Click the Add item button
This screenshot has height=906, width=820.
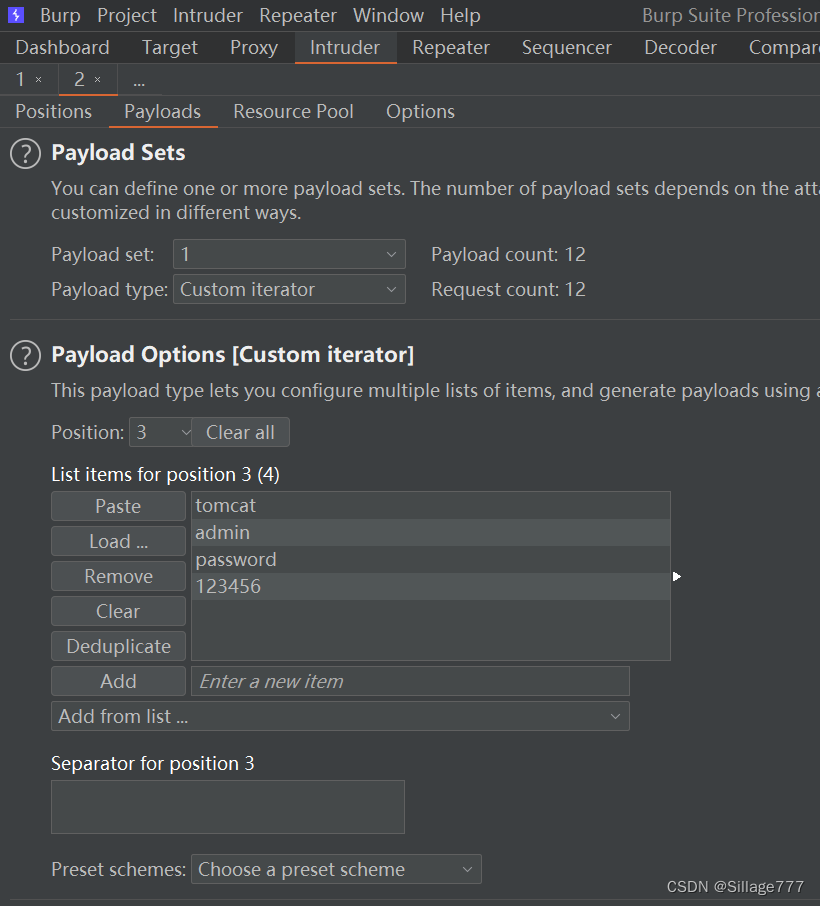pyautogui.click(x=118, y=681)
